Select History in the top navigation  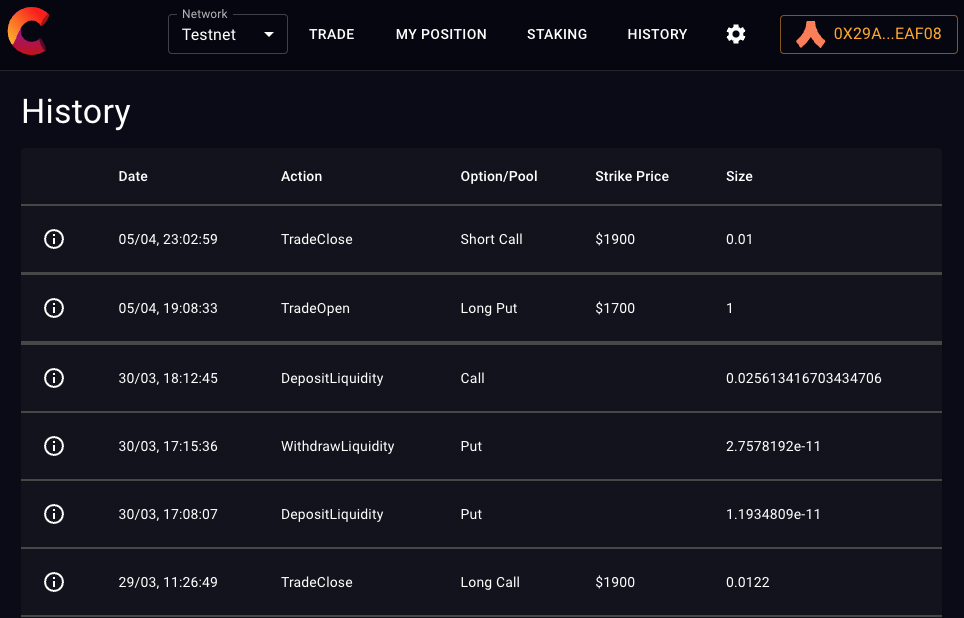tap(657, 34)
